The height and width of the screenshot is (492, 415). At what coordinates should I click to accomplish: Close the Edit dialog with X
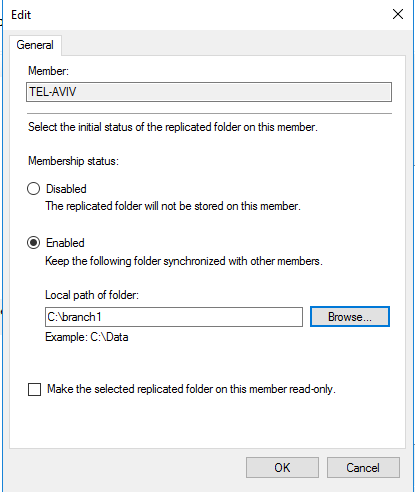click(x=398, y=14)
